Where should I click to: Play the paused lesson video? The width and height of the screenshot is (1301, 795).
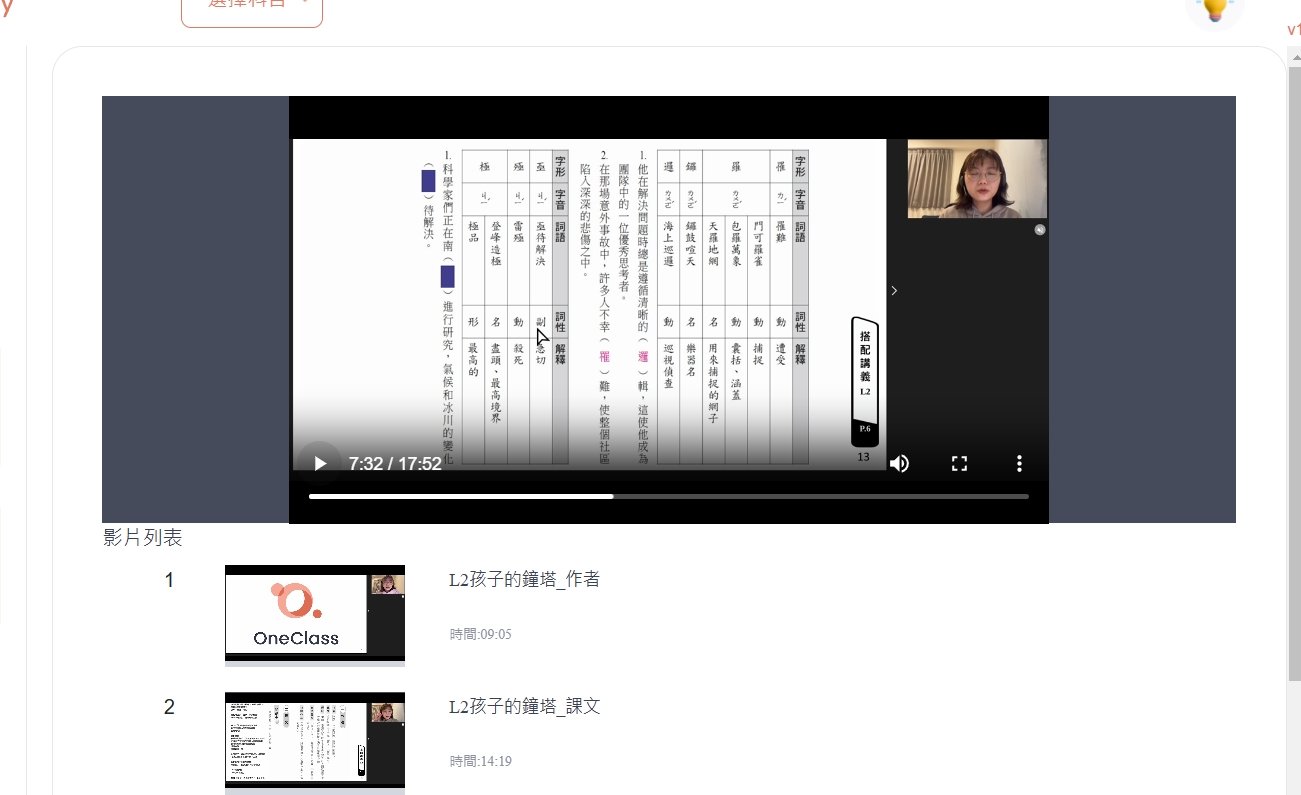tap(320, 463)
